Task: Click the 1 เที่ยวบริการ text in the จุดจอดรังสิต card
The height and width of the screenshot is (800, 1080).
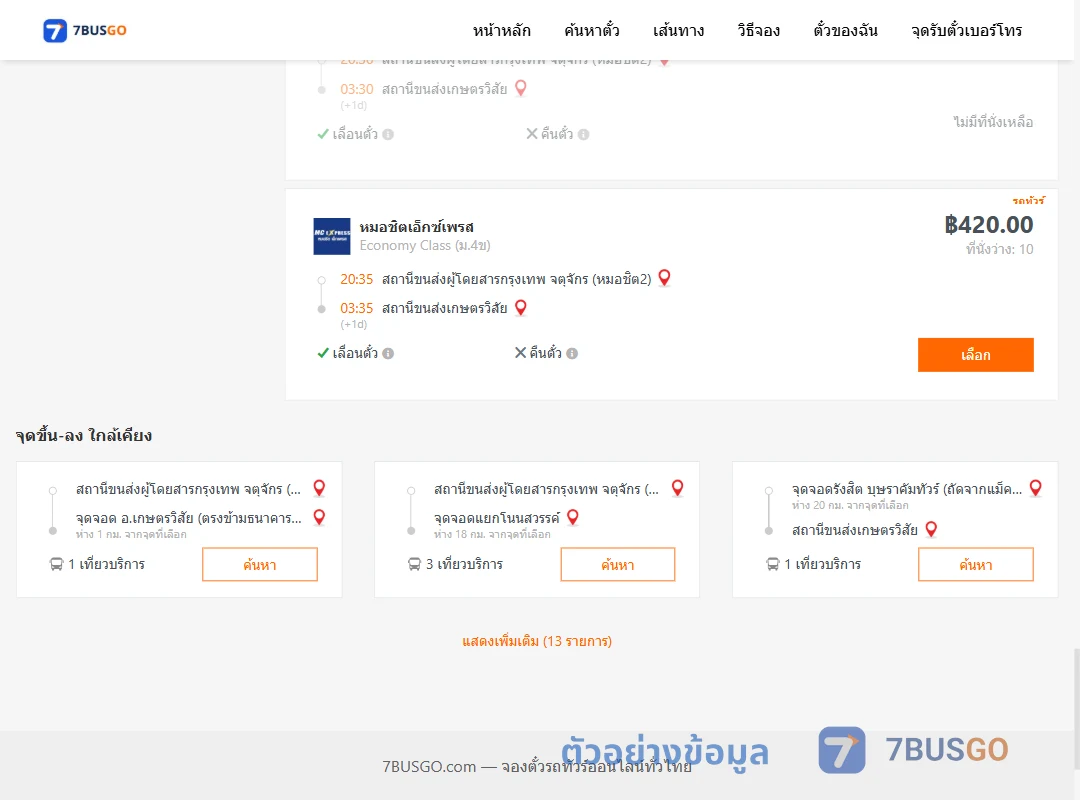Action: point(822,564)
